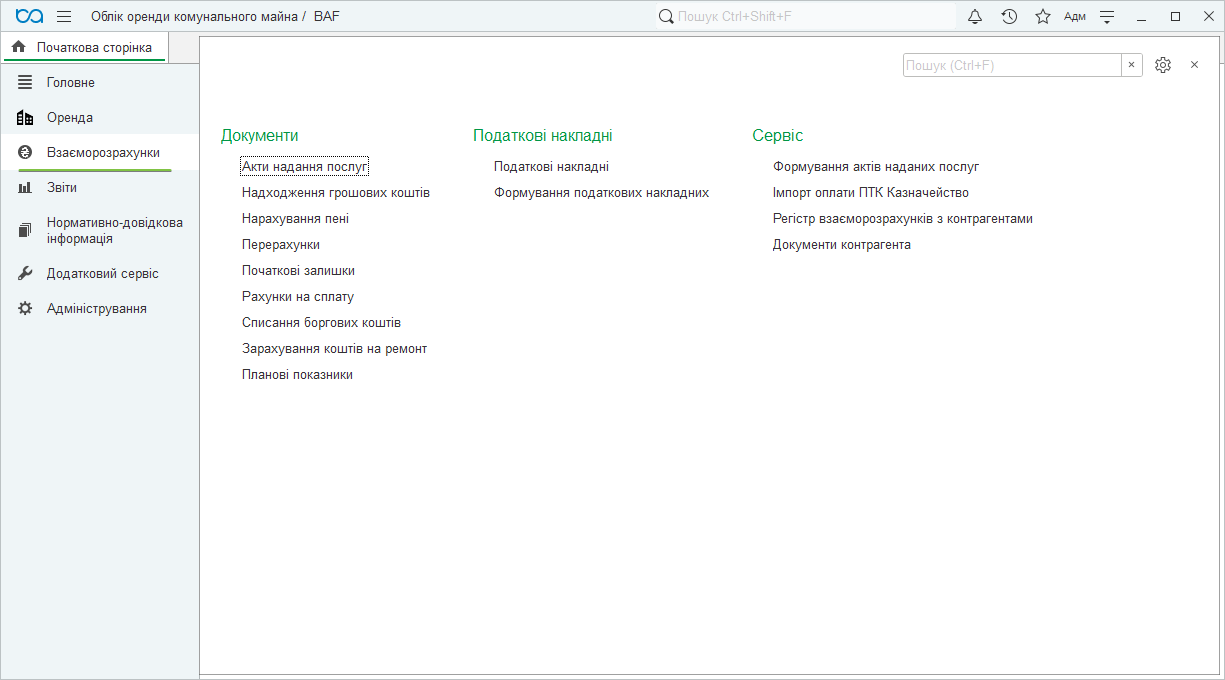This screenshot has height=680, width=1225.
Task: Open the section settings gear icon
Action: point(1162,65)
